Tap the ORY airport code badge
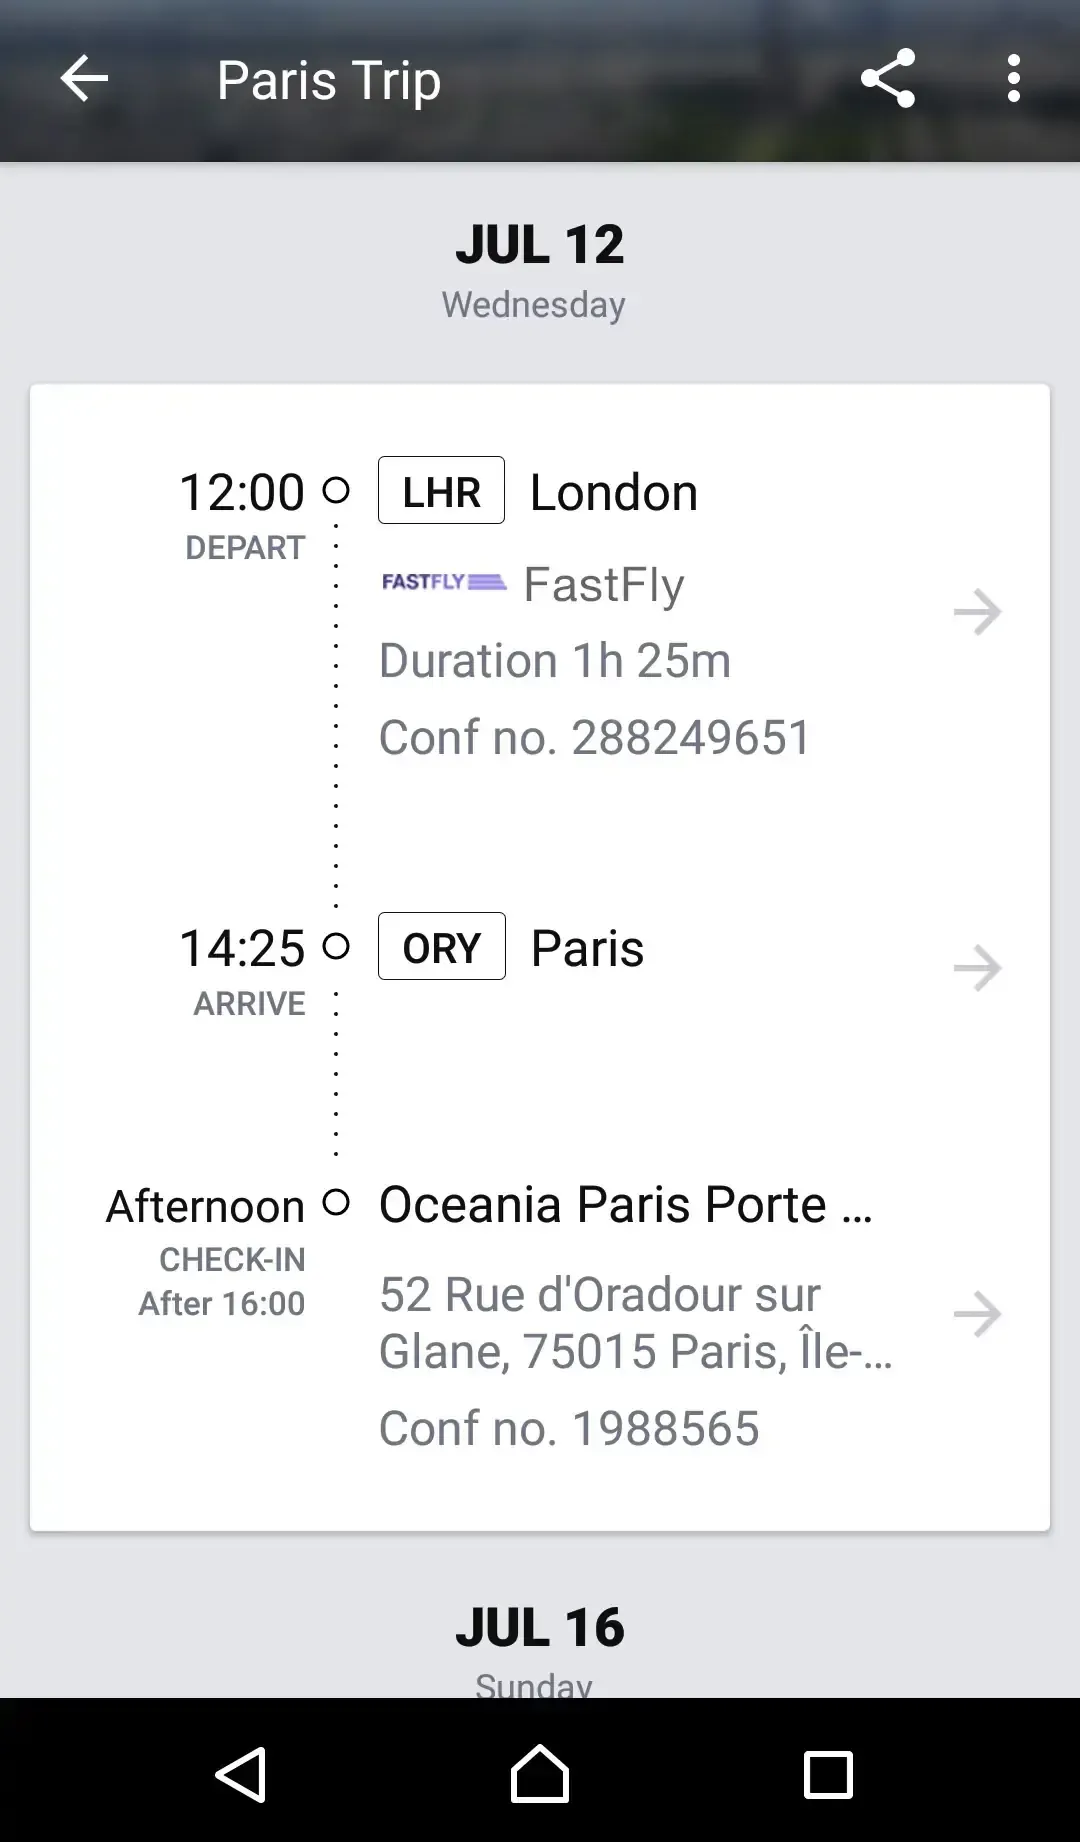Screen dimensions: 1080x1842 pos(441,947)
